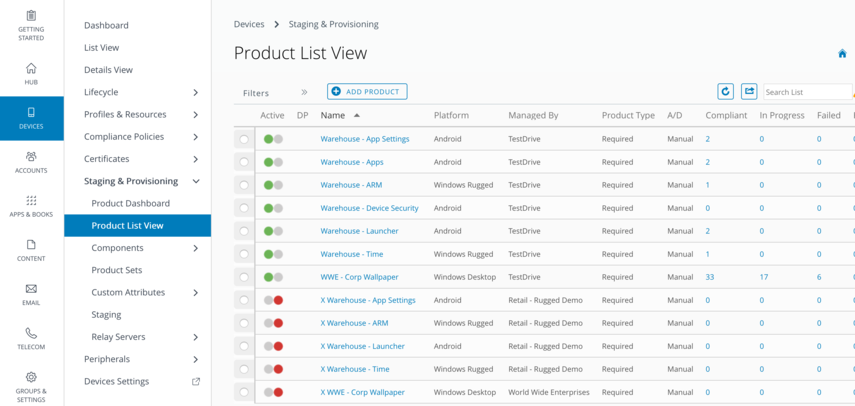Go to Hub in left navigation
Image resolution: width=855 pixels, height=406 pixels.
click(x=31, y=69)
